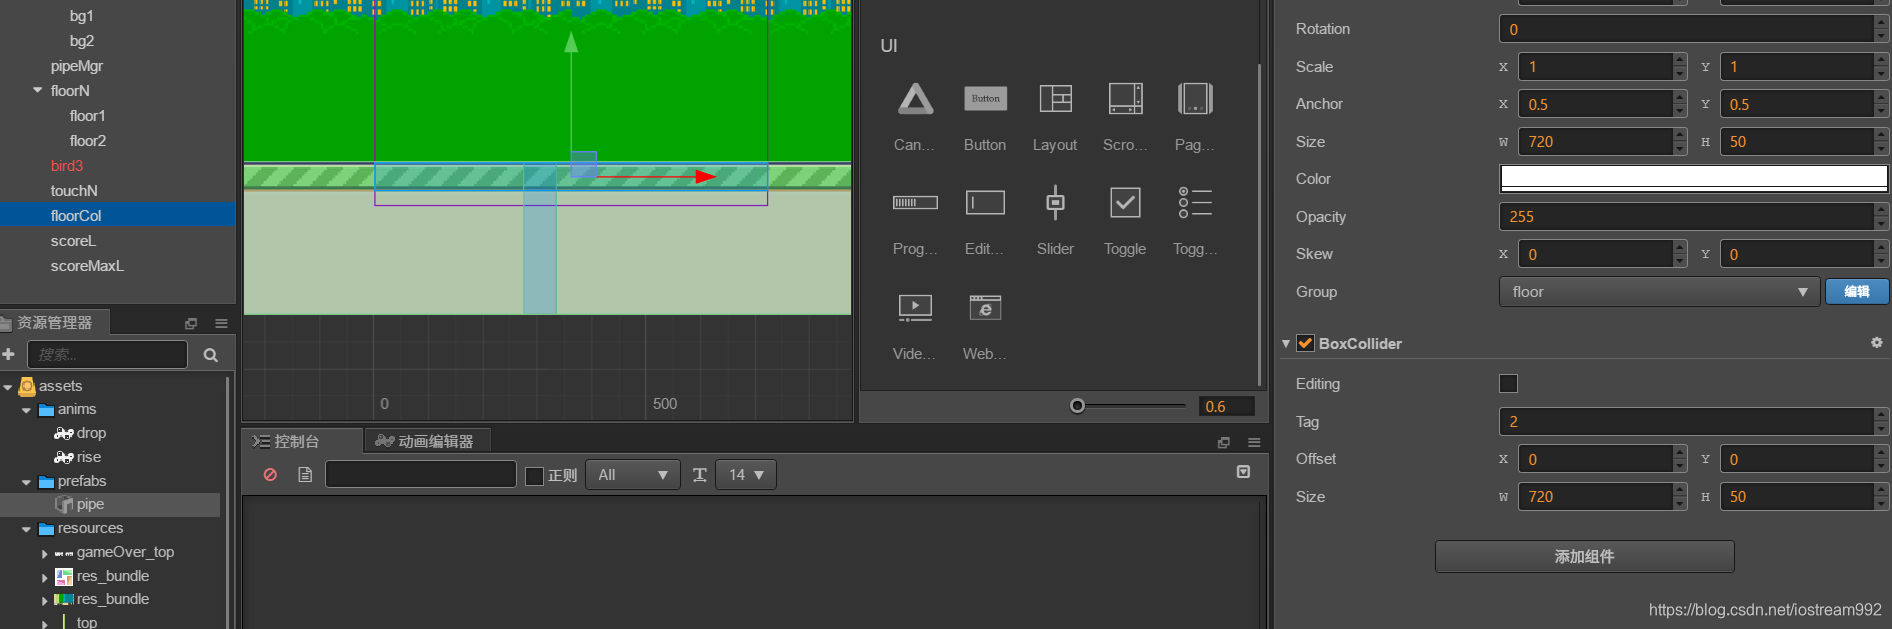Collapse the anims folder
Image resolution: width=1892 pixels, height=629 pixels.
[x=26, y=410]
